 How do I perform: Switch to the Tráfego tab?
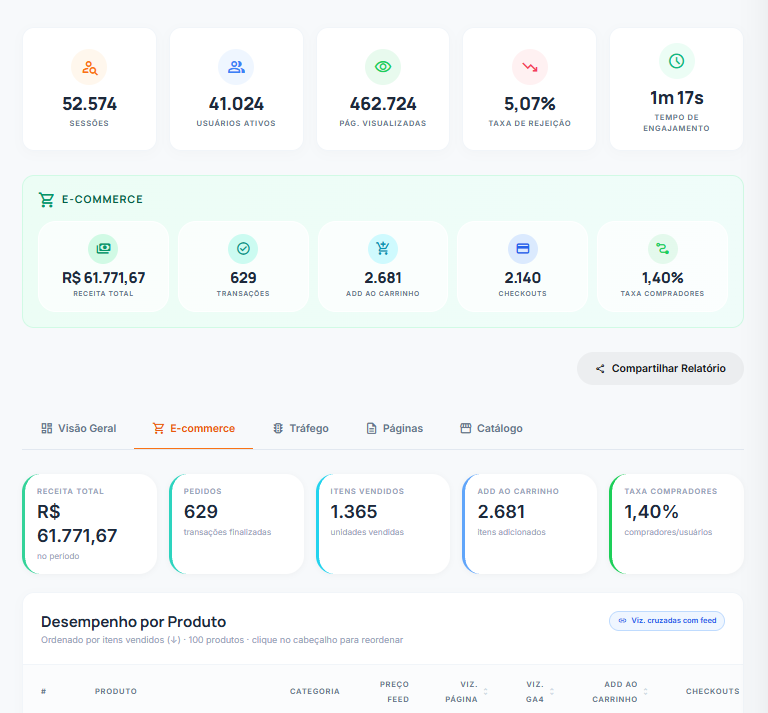pyautogui.click(x=300, y=428)
